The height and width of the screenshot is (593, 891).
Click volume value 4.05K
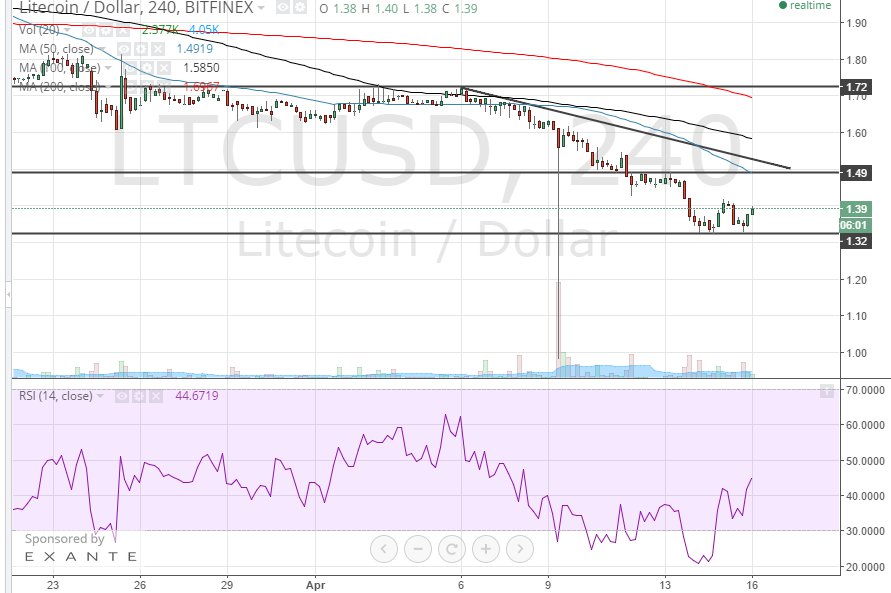tap(204, 30)
